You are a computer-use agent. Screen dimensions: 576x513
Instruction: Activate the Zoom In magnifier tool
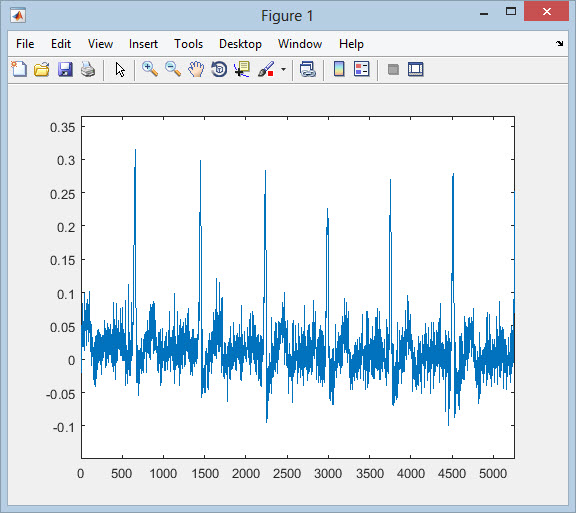pyautogui.click(x=150, y=69)
